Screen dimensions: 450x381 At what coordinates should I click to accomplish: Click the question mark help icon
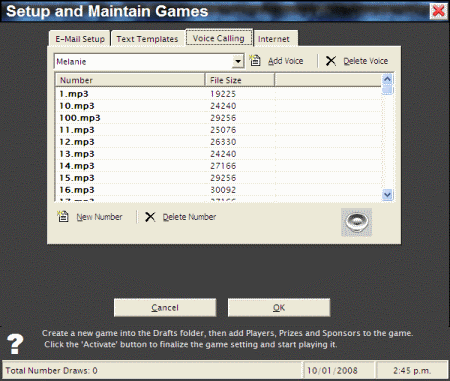tap(15, 344)
